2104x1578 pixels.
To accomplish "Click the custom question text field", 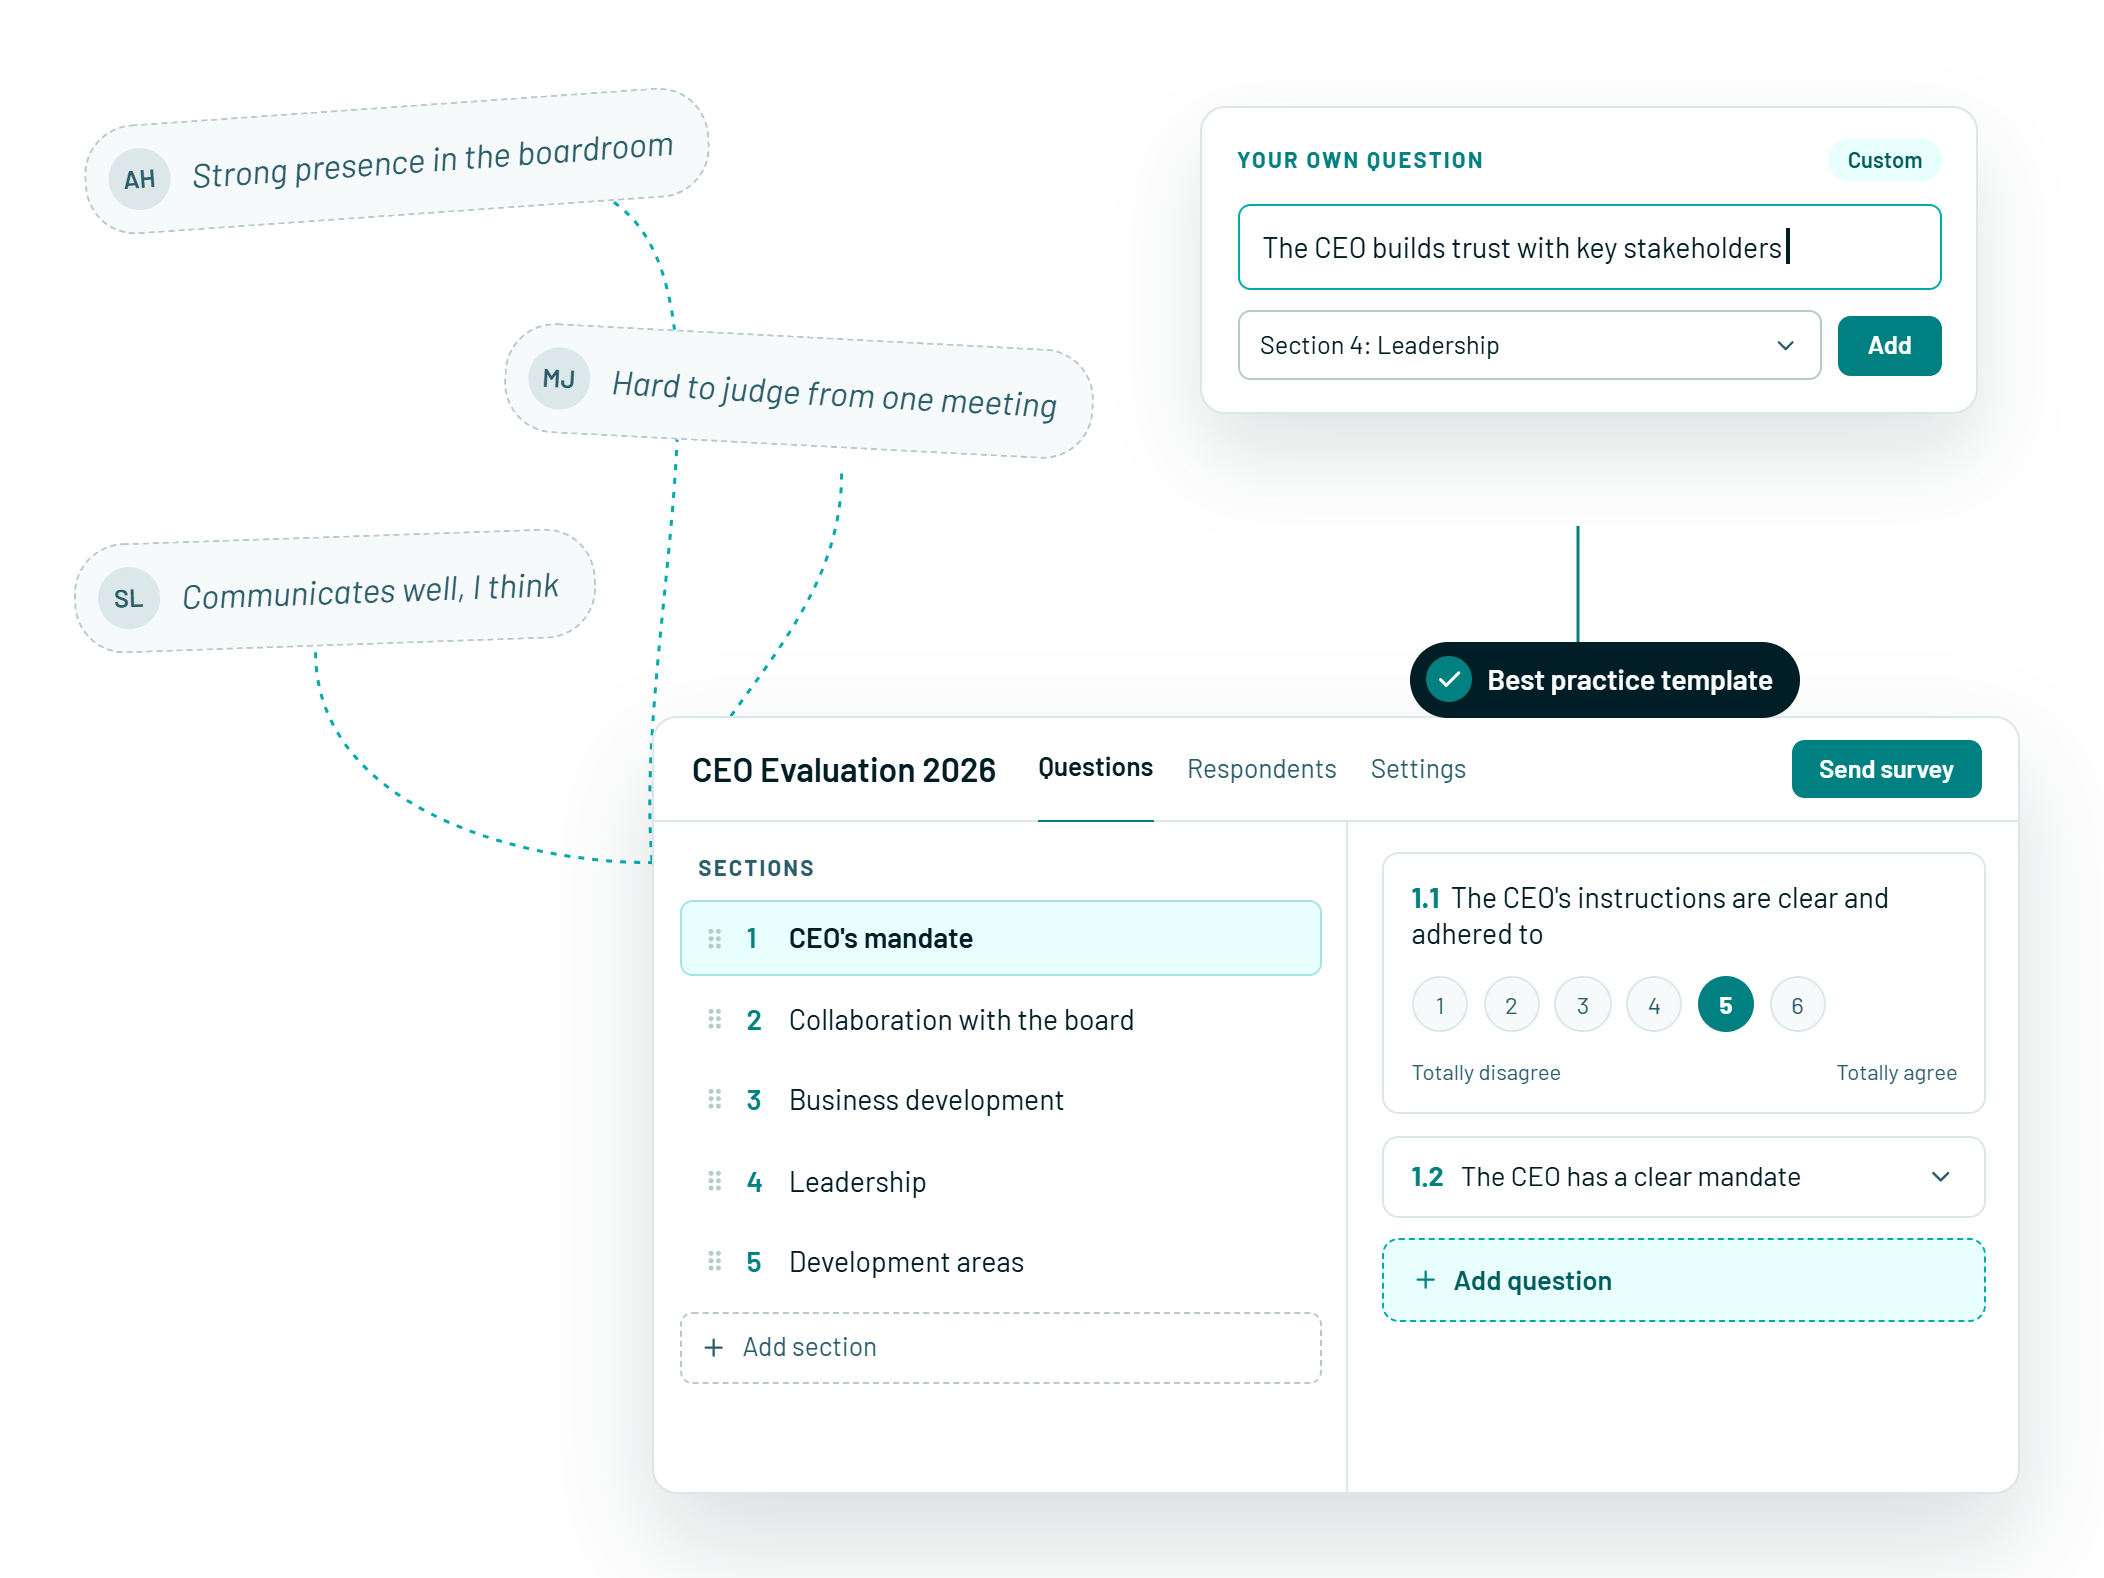I will coord(1589,247).
